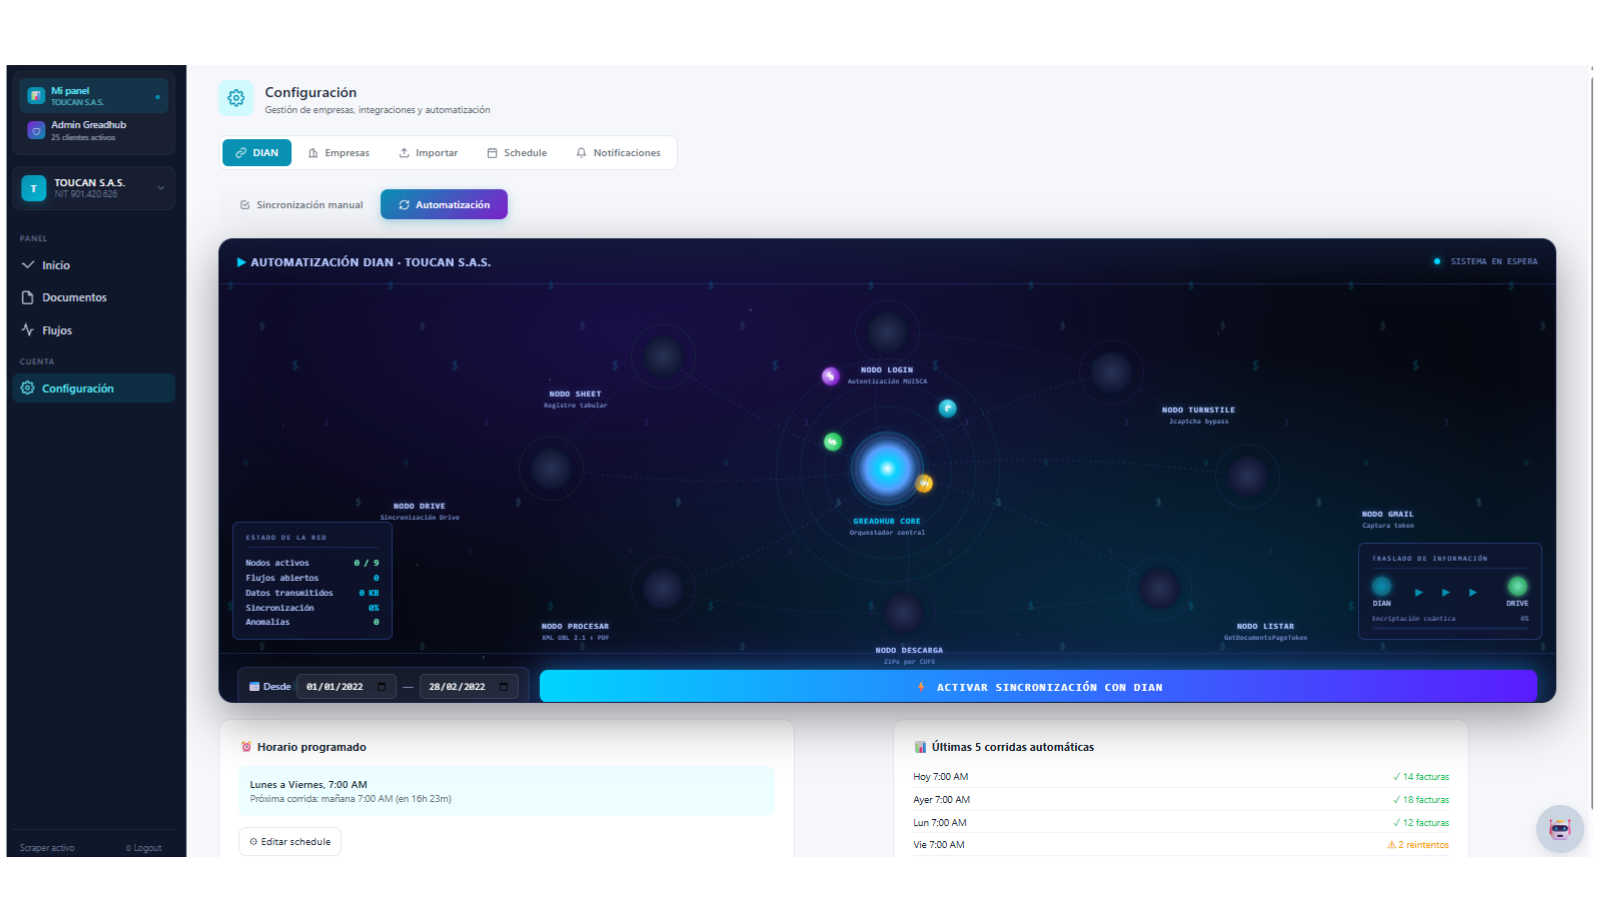Click the Datos transmitidos row

tap(312, 593)
